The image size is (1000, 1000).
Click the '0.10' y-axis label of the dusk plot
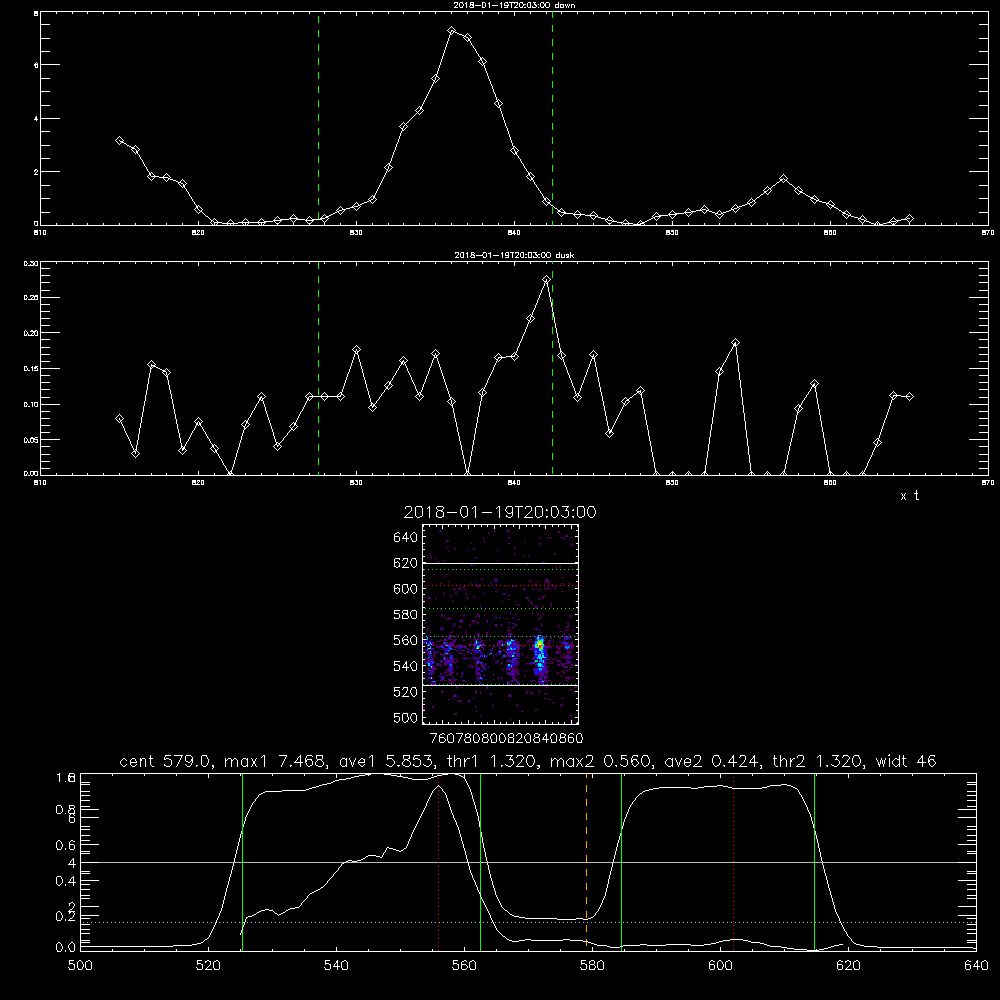click(31, 404)
